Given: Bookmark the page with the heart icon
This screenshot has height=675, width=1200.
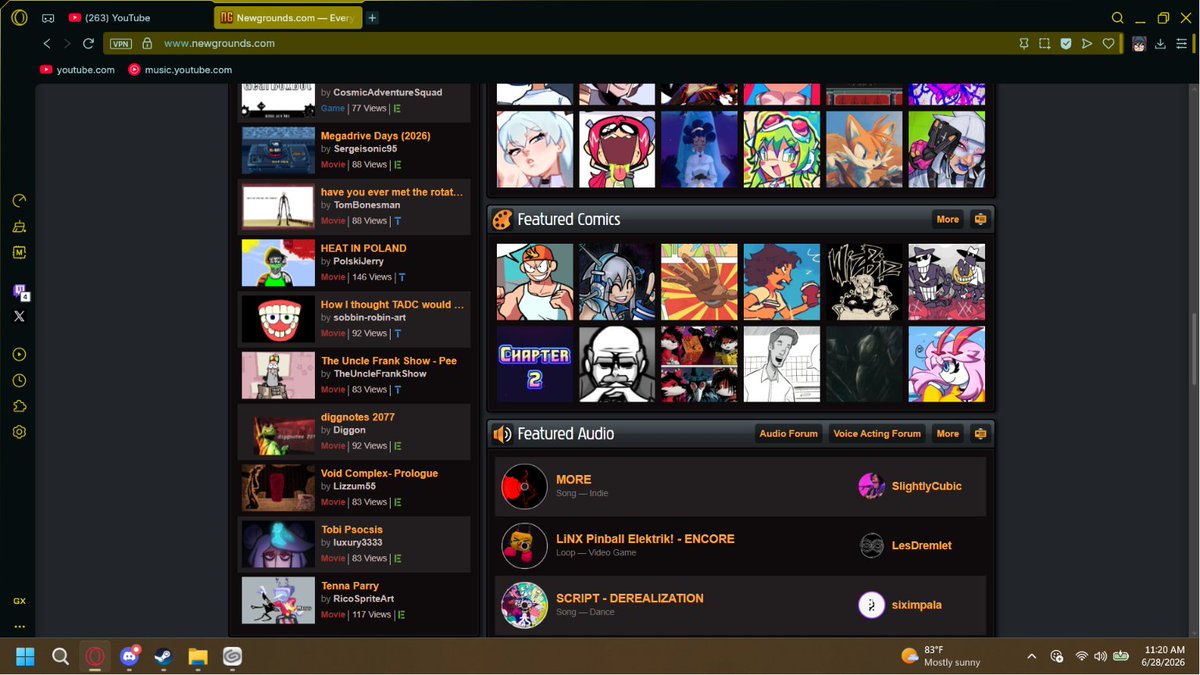Looking at the screenshot, I should [1108, 44].
